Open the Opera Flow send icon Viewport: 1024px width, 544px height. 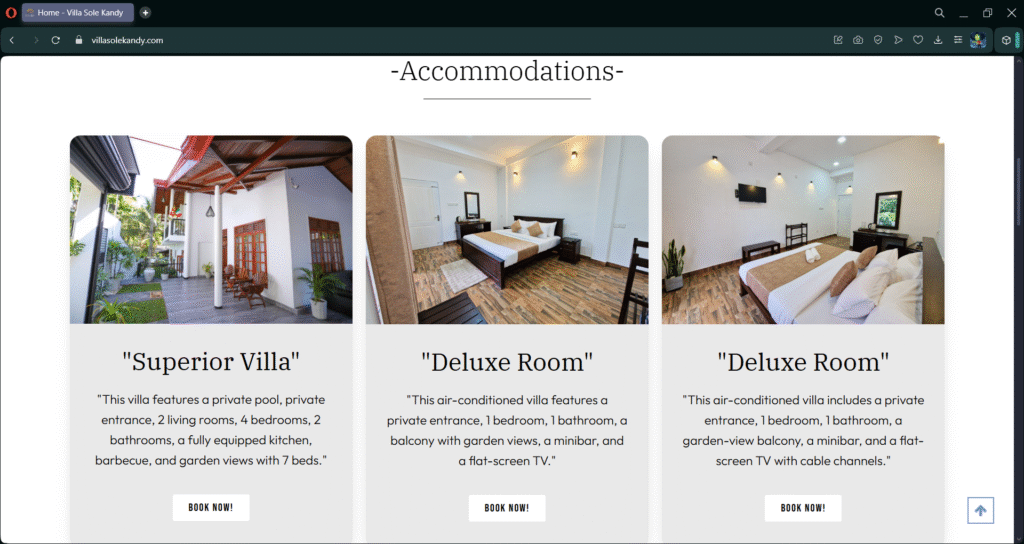point(898,40)
